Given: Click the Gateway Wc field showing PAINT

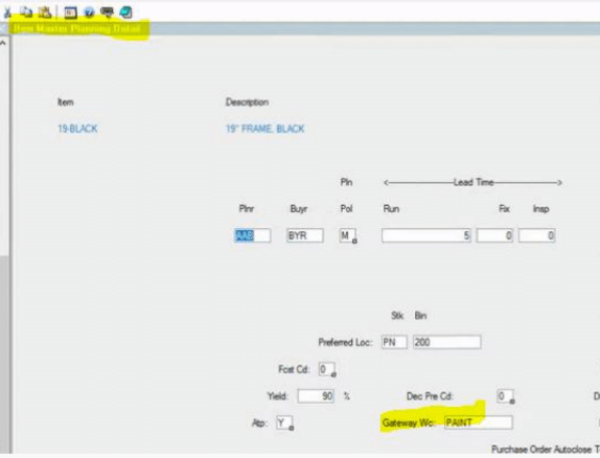Looking at the screenshot, I should click(x=477, y=423).
